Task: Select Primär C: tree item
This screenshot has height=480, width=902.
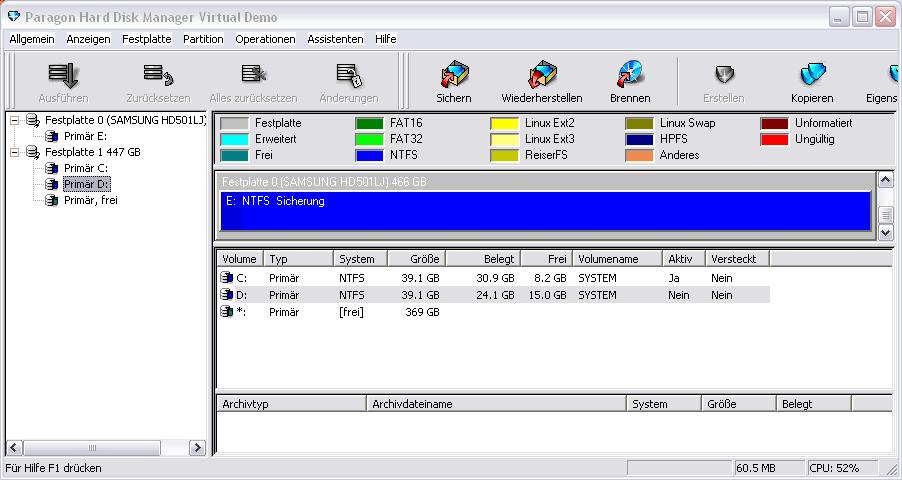Action: [x=86, y=168]
